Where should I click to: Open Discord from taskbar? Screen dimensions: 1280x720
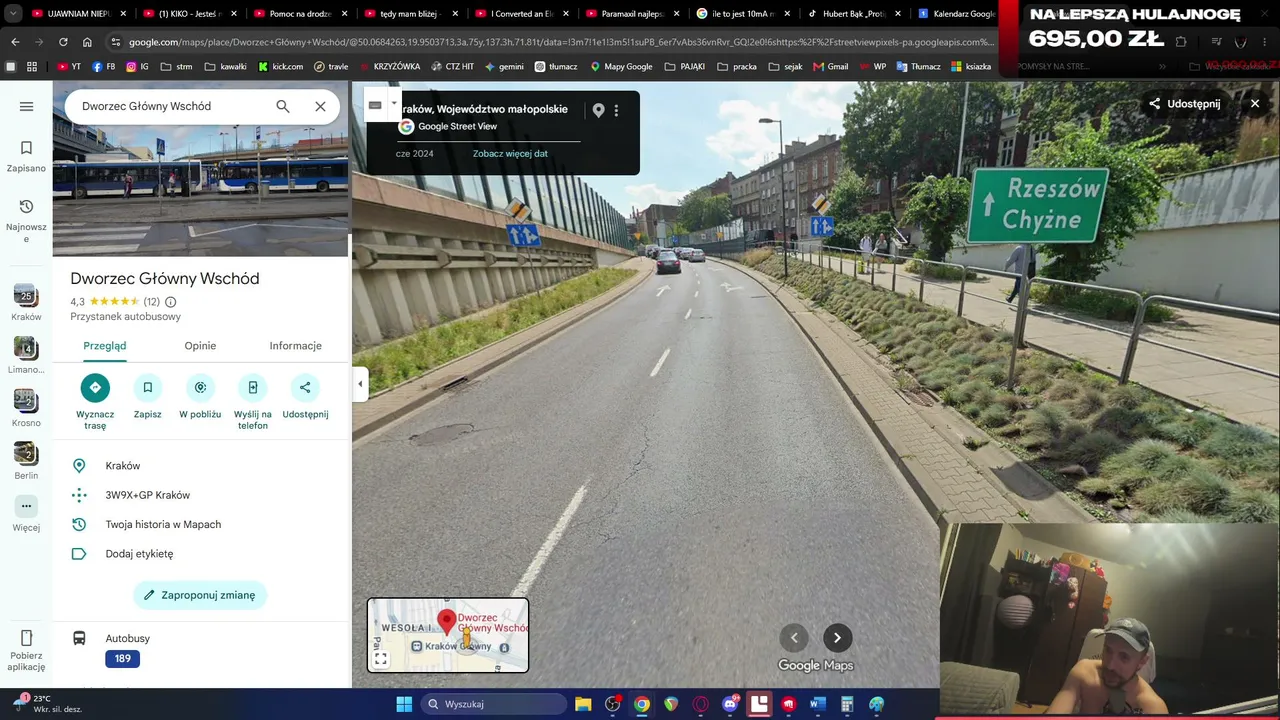[x=730, y=704]
